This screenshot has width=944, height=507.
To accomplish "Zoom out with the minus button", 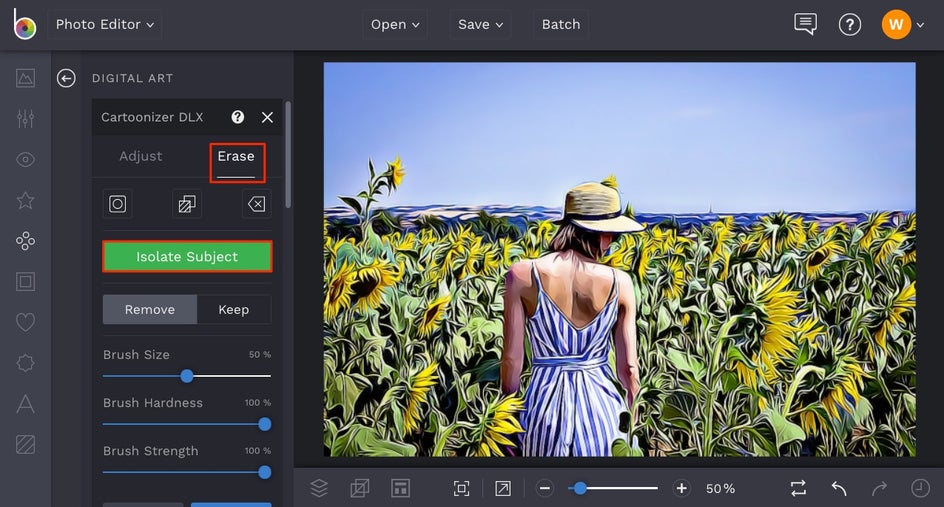I will [x=545, y=488].
